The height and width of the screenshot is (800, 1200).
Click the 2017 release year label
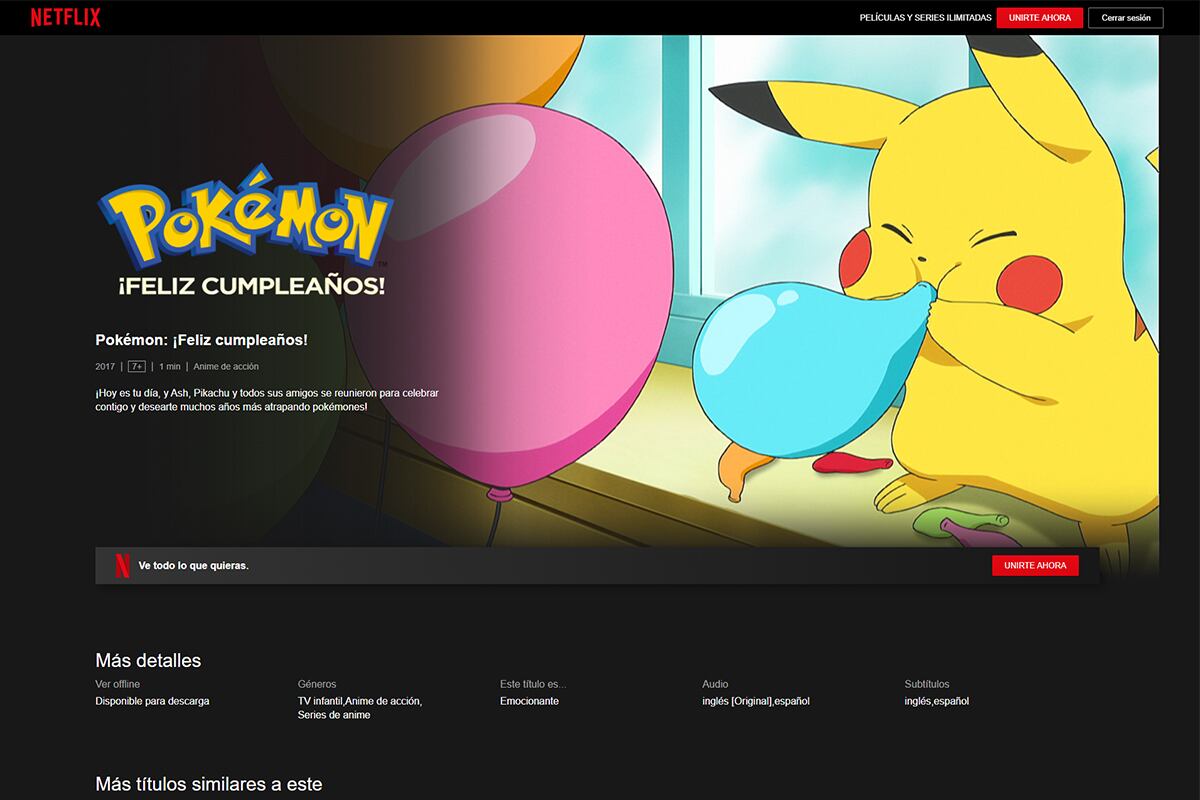103,366
